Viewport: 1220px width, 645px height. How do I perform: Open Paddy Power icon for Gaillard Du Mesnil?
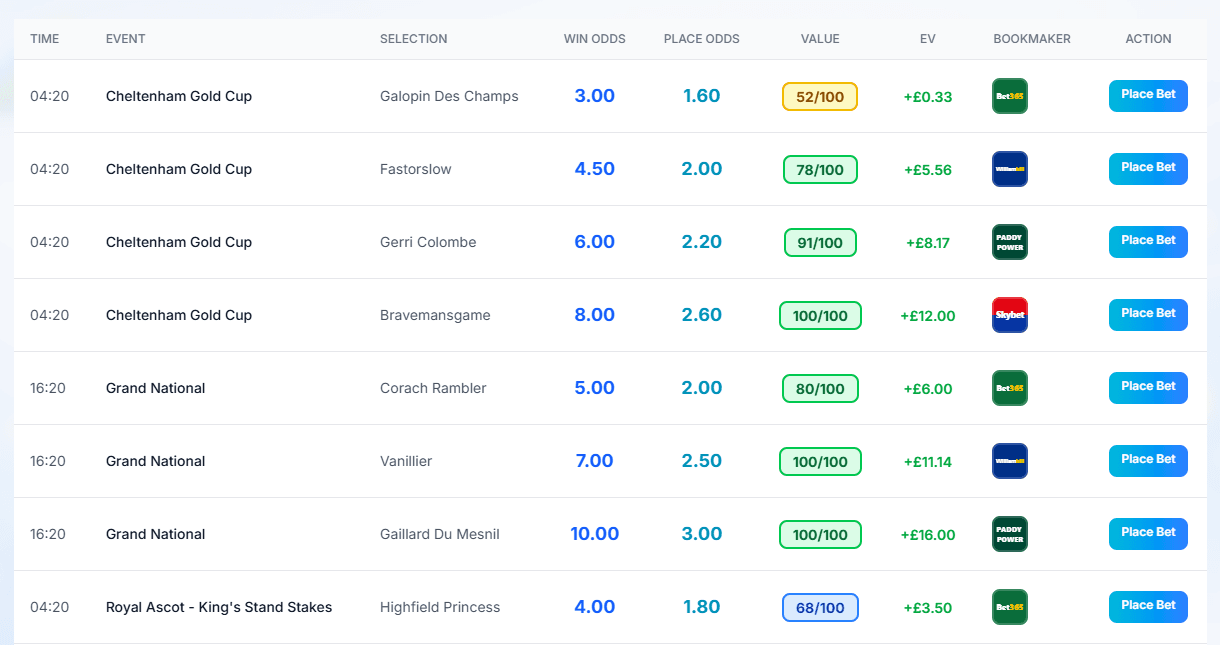tap(1009, 534)
